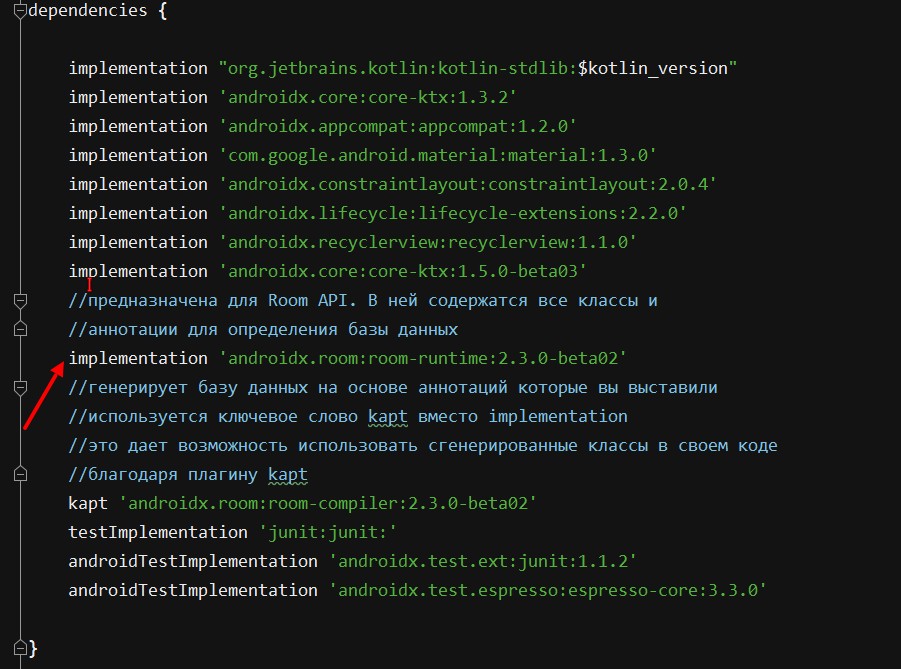Viewport: 901px width, 669px height.
Task: Fold comment starting with предназначена для Room API
Action: pyautogui.click(x=20, y=300)
